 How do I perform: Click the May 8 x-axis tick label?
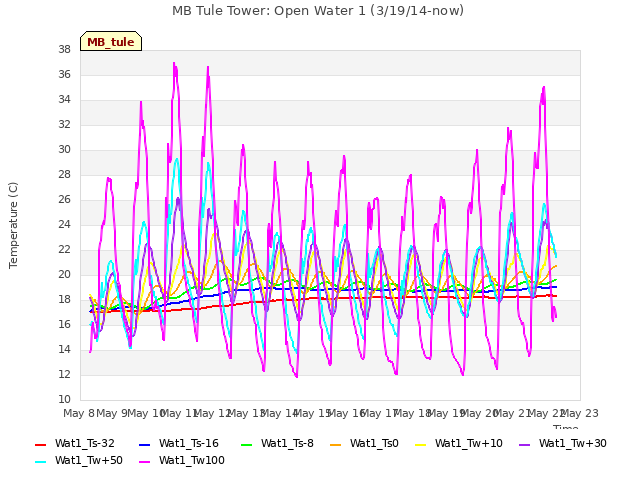[79, 413]
